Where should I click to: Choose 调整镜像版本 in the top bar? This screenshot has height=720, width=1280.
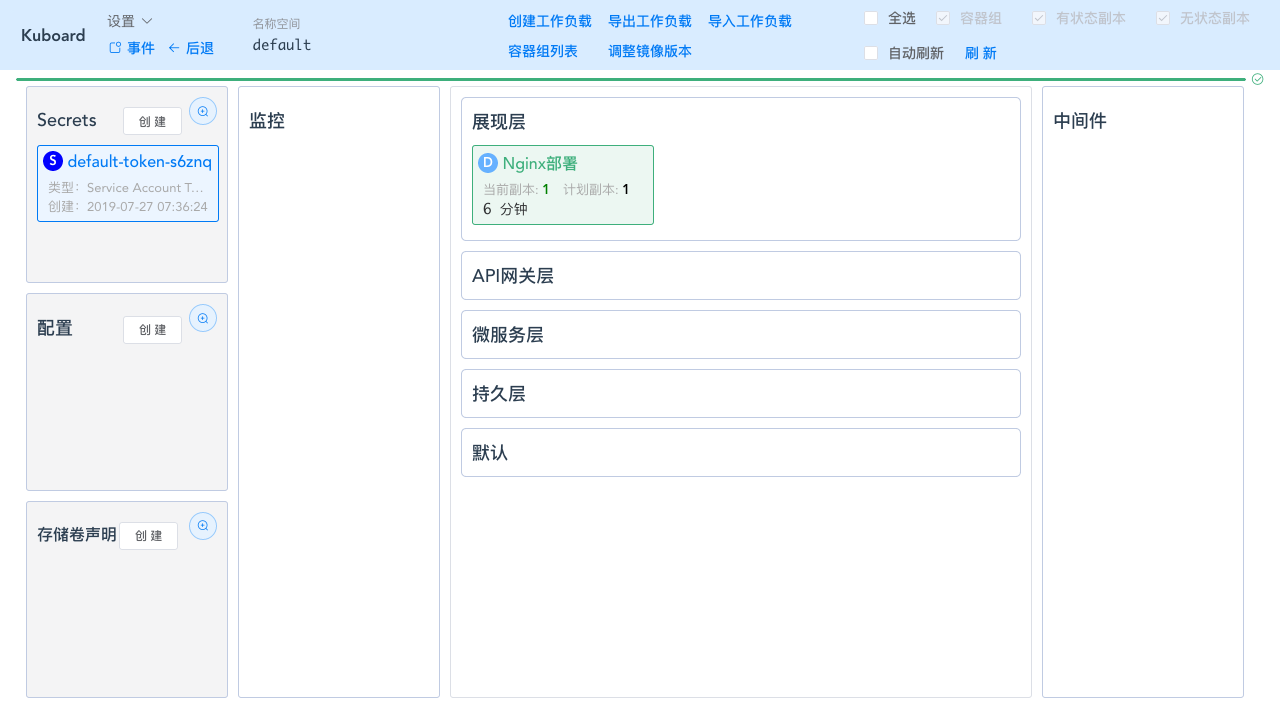(649, 51)
